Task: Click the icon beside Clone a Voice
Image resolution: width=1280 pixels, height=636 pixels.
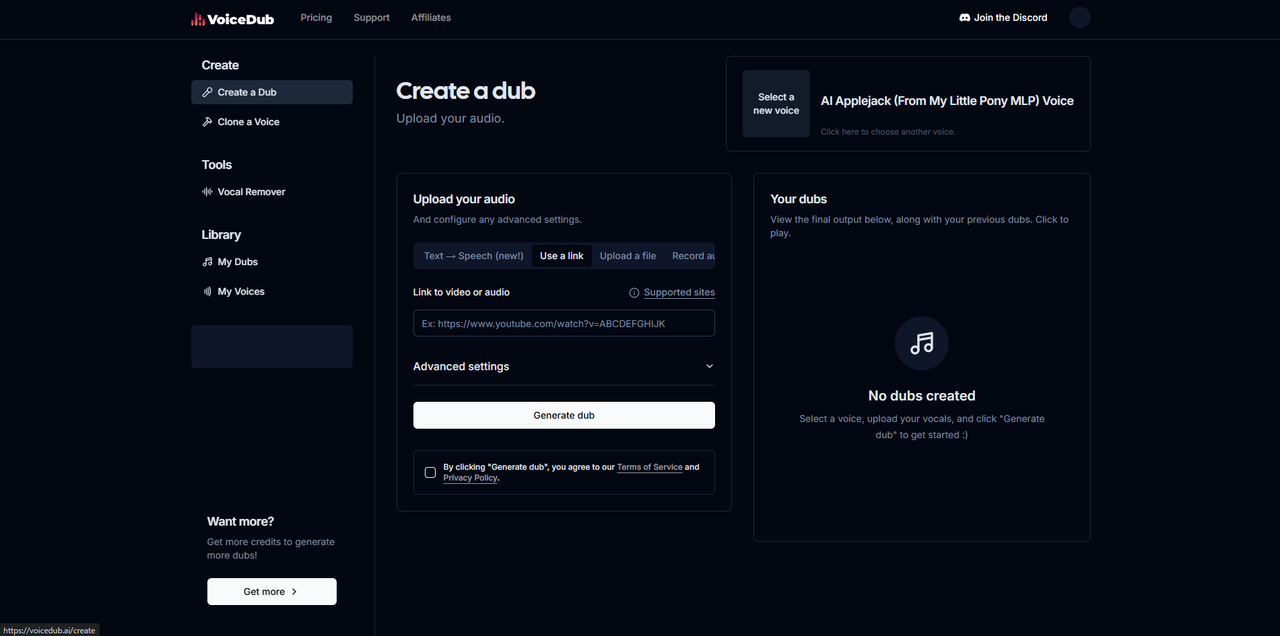Action: tap(207, 122)
